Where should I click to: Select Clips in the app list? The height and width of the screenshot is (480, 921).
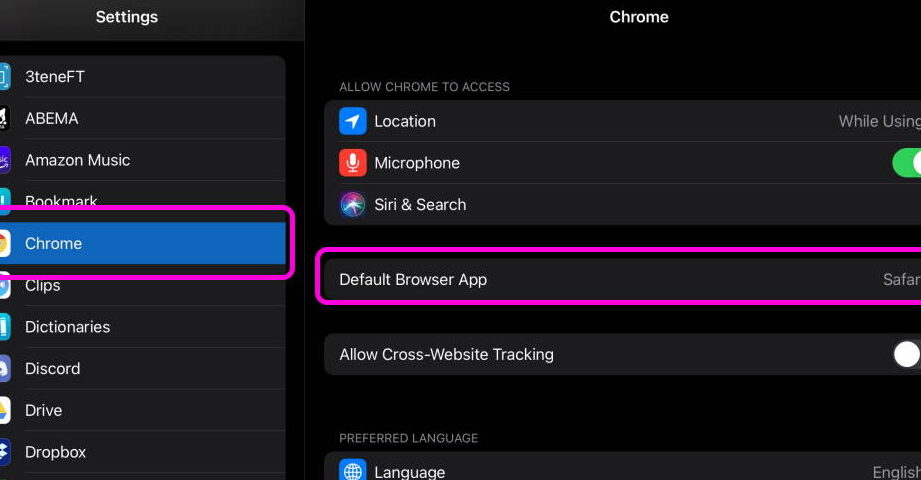pyautogui.click(x=143, y=286)
